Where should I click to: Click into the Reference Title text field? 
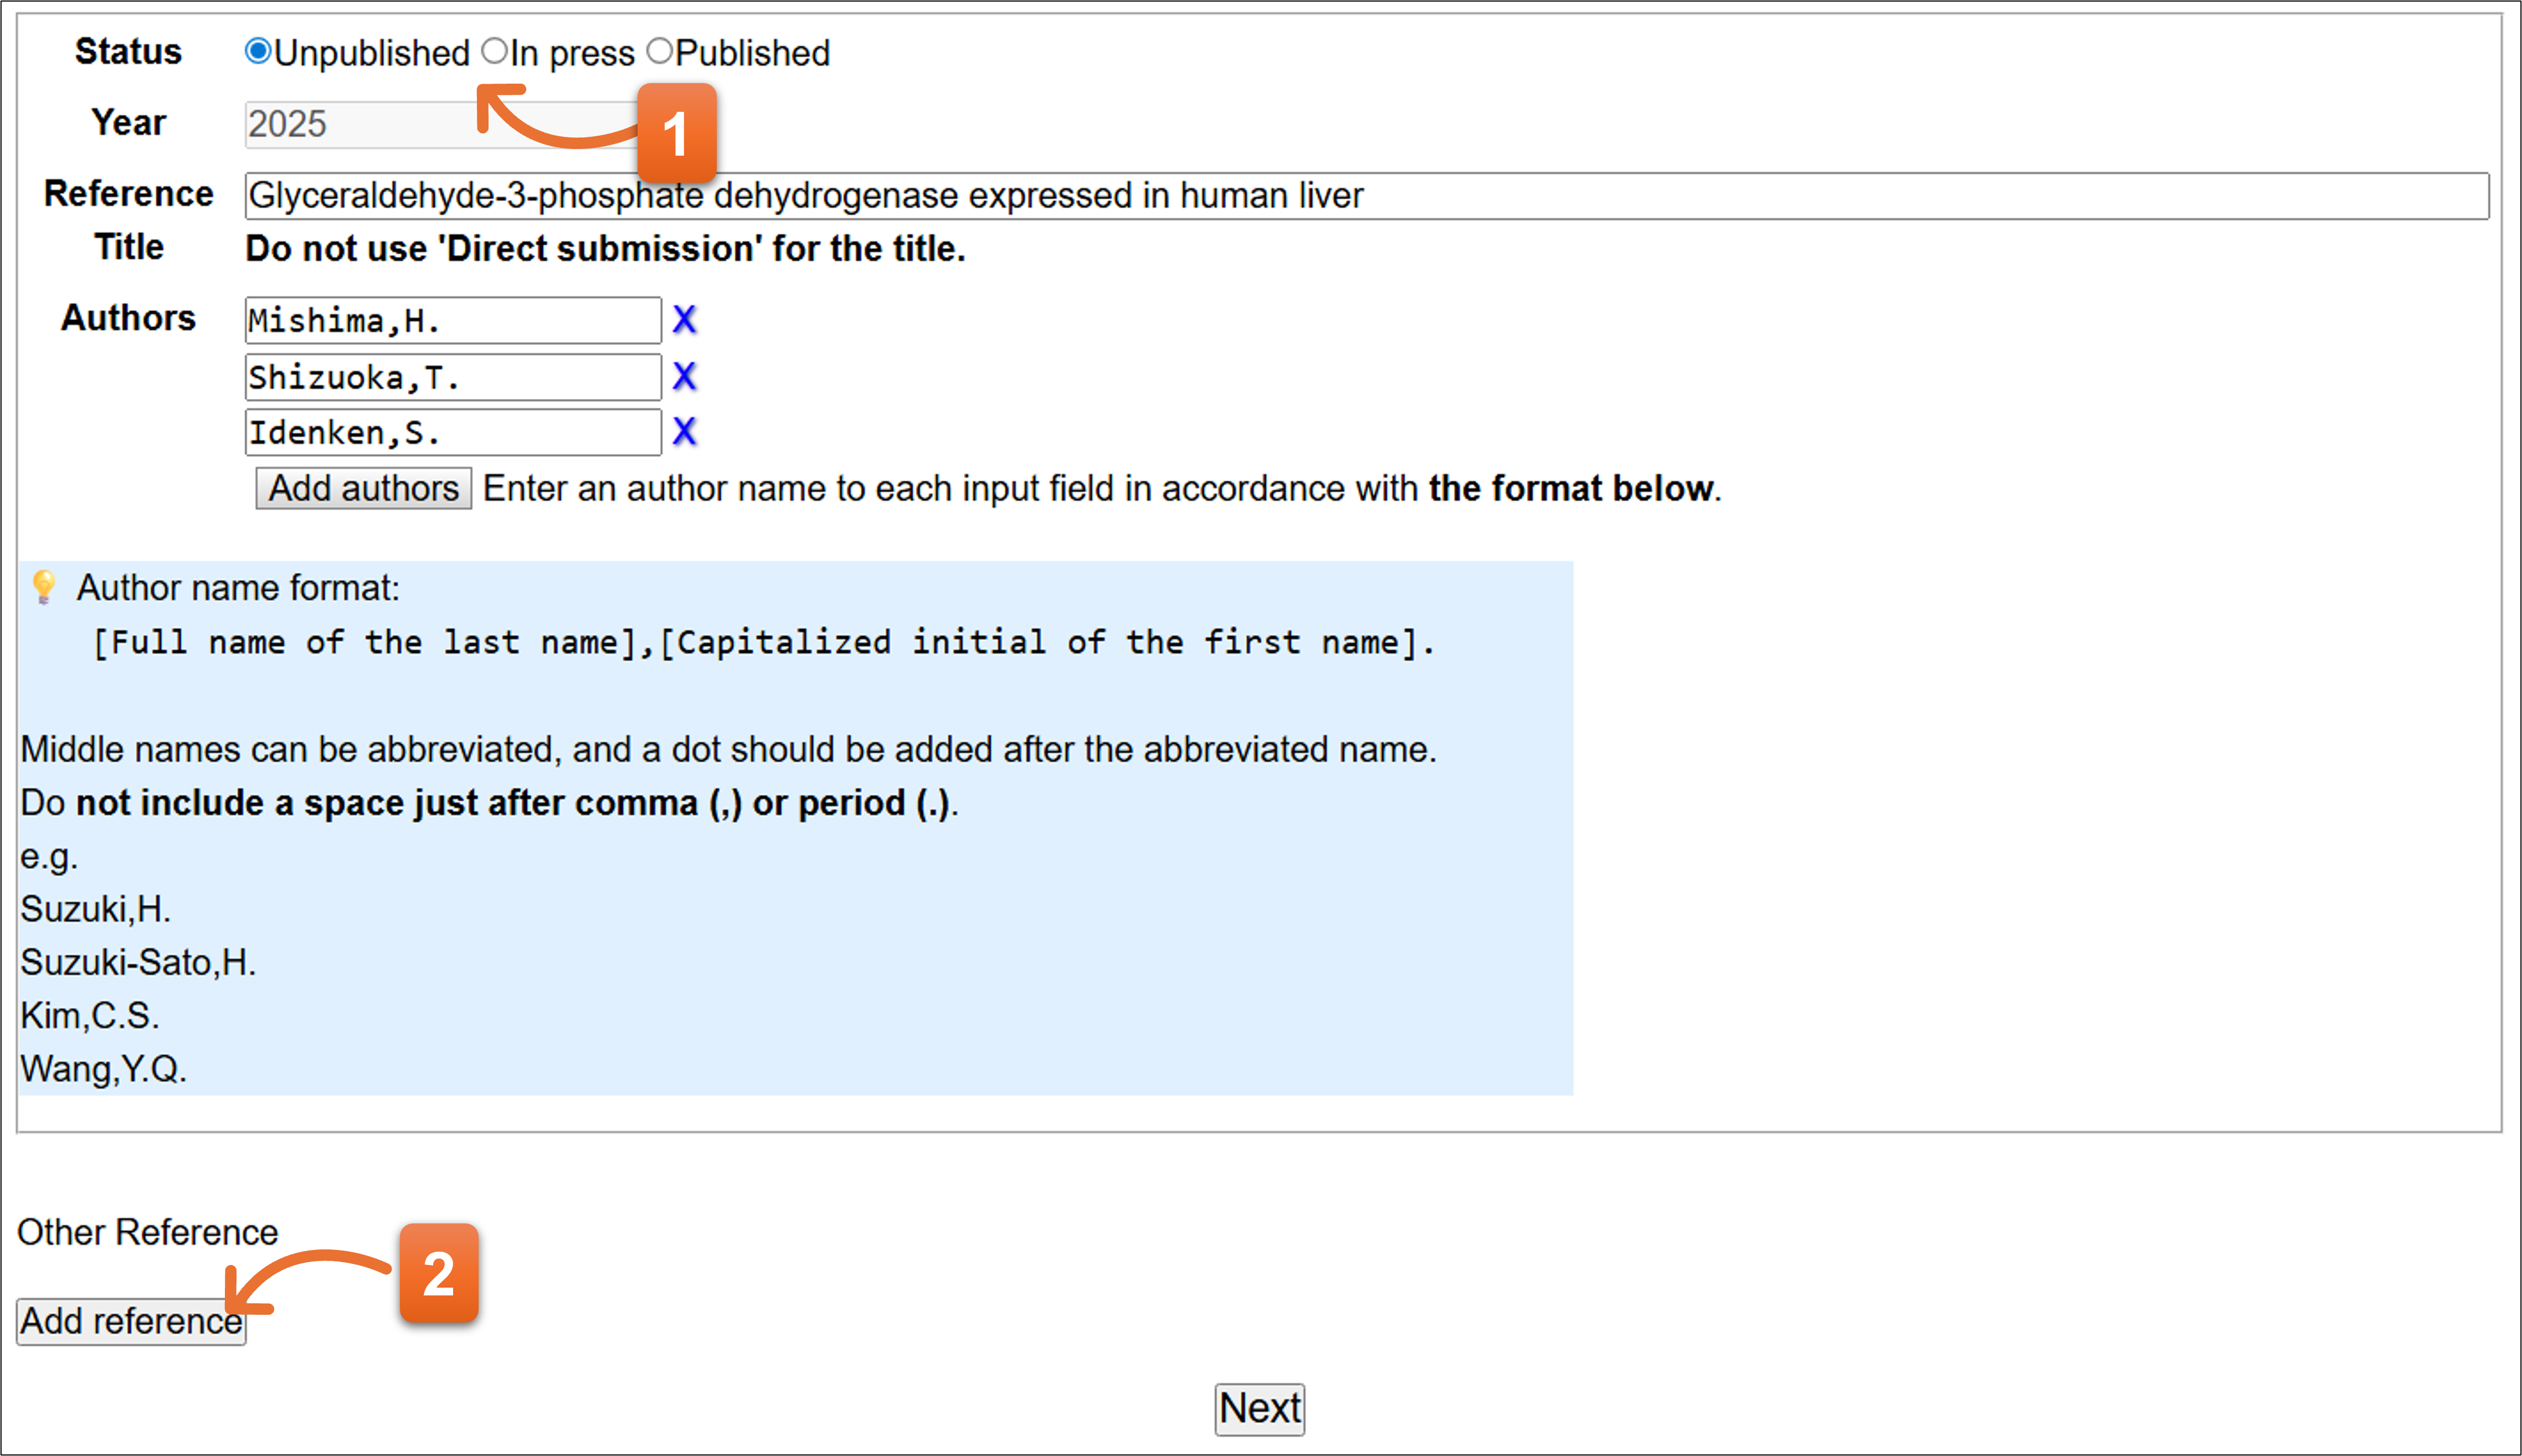pos(1365,196)
